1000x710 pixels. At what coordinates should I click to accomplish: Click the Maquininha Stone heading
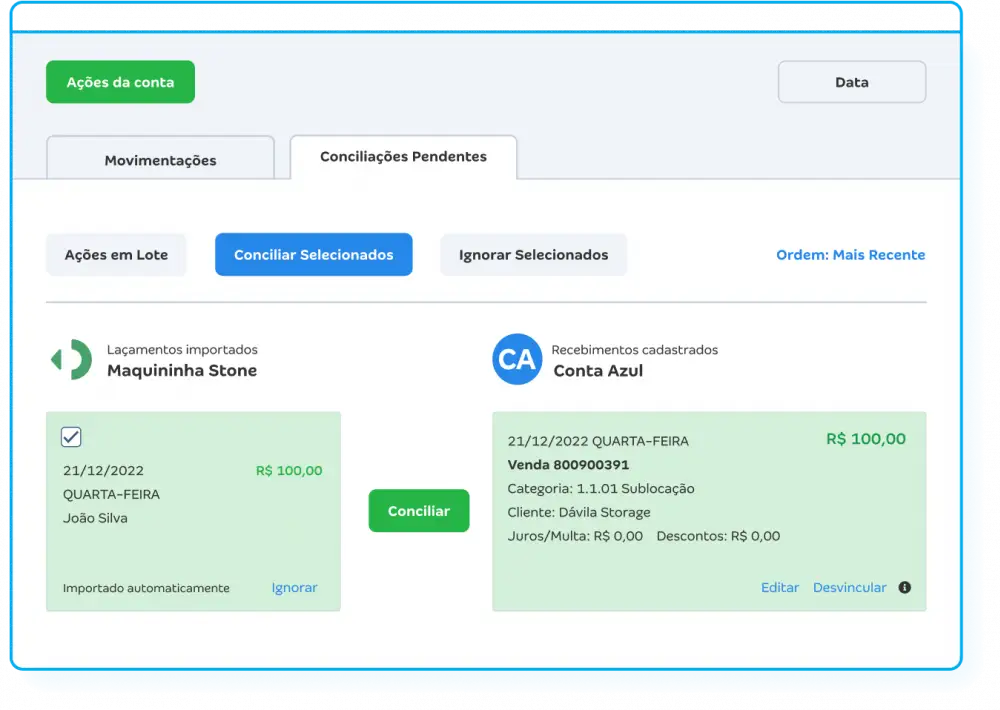click(x=182, y=371)
